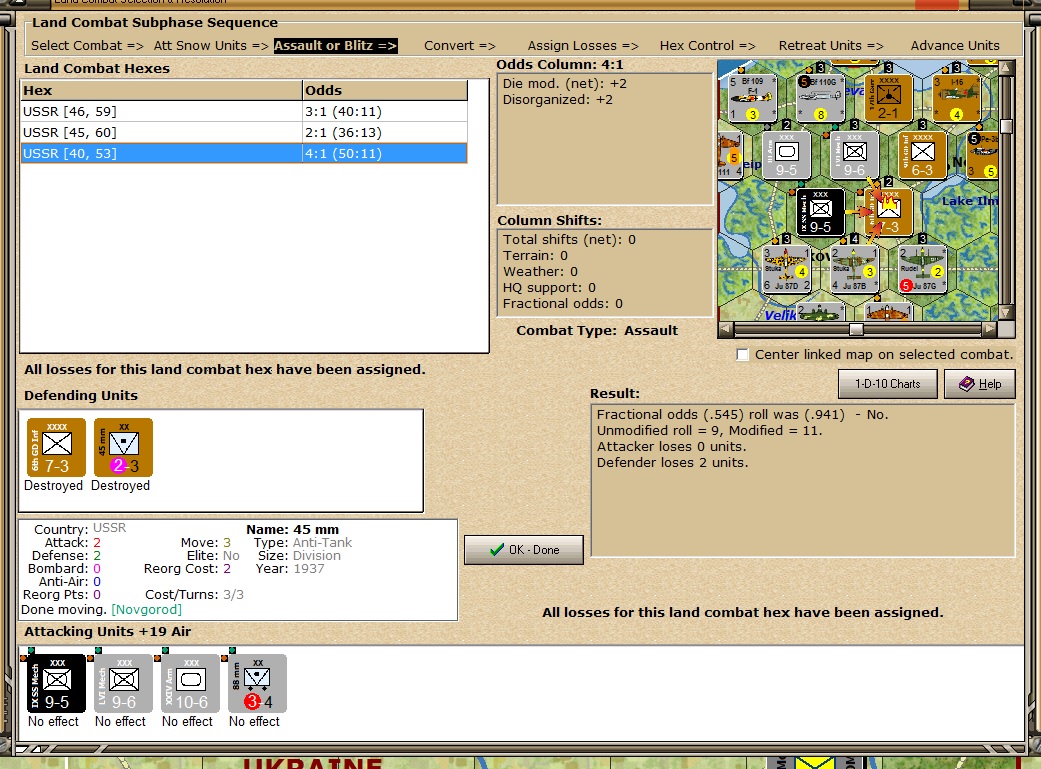The height and width of the screenshot is (769, 1041).
Task: Click the minimap scroll down arrow
Action: point(1006,313)
